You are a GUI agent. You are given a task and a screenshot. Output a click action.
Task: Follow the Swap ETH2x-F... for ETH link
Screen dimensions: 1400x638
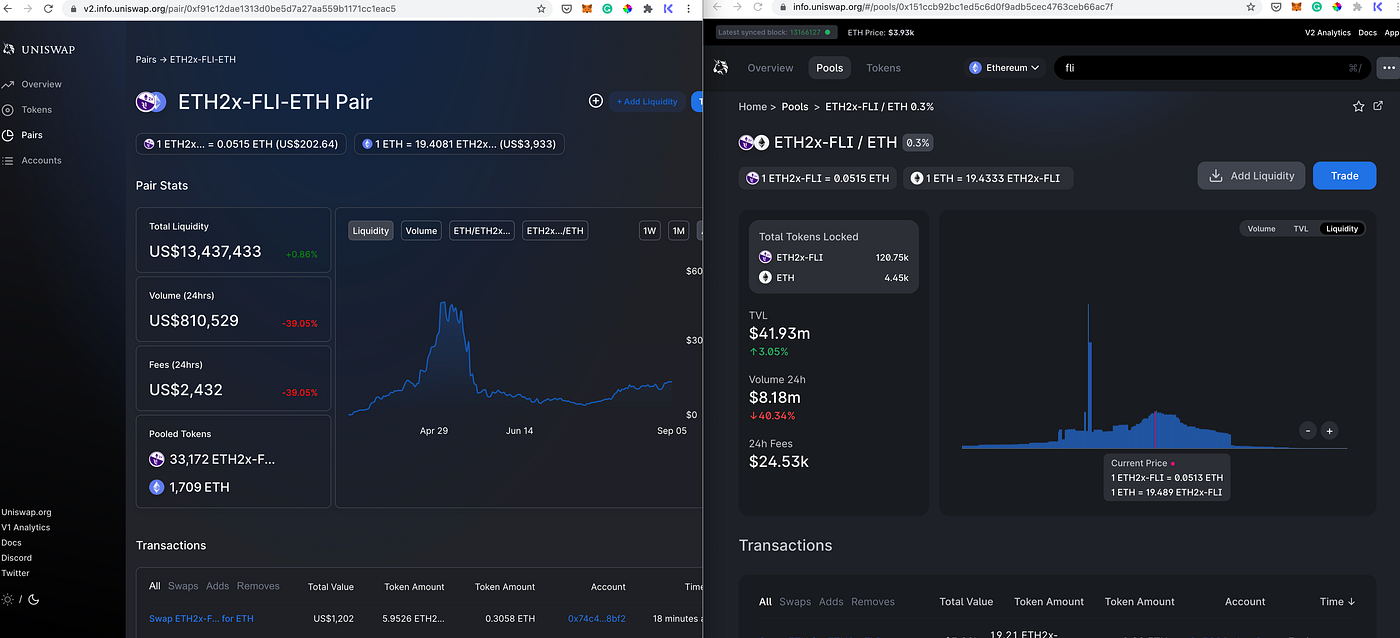pos(201,619)
